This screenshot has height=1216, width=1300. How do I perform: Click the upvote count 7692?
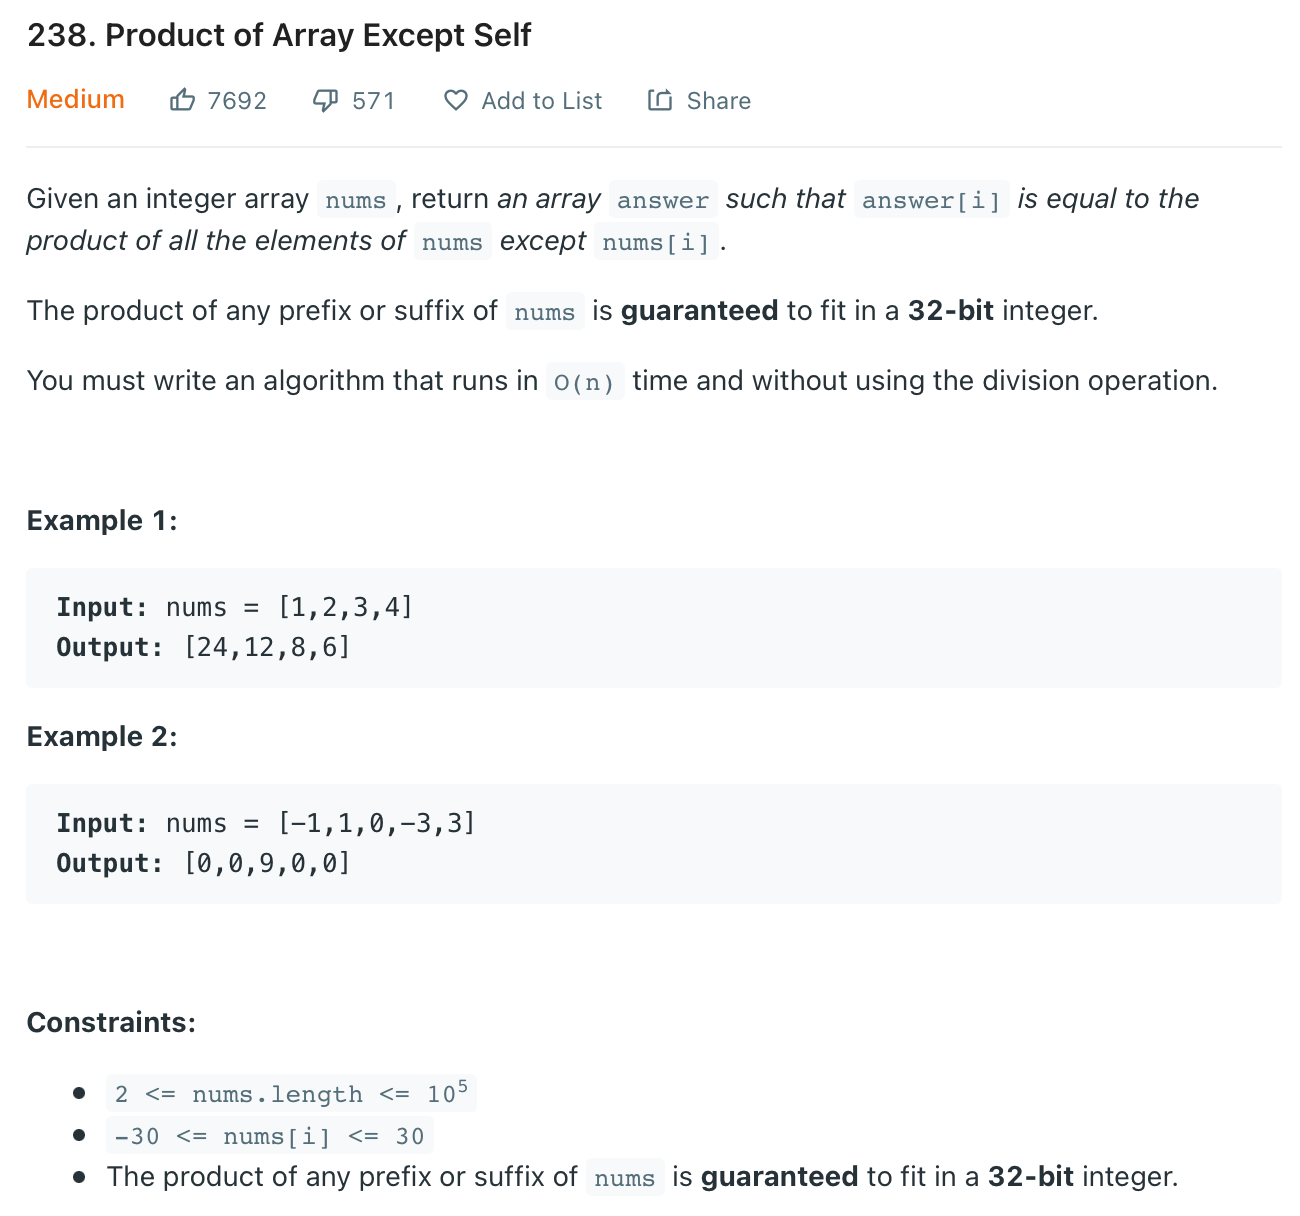[236, 100]
